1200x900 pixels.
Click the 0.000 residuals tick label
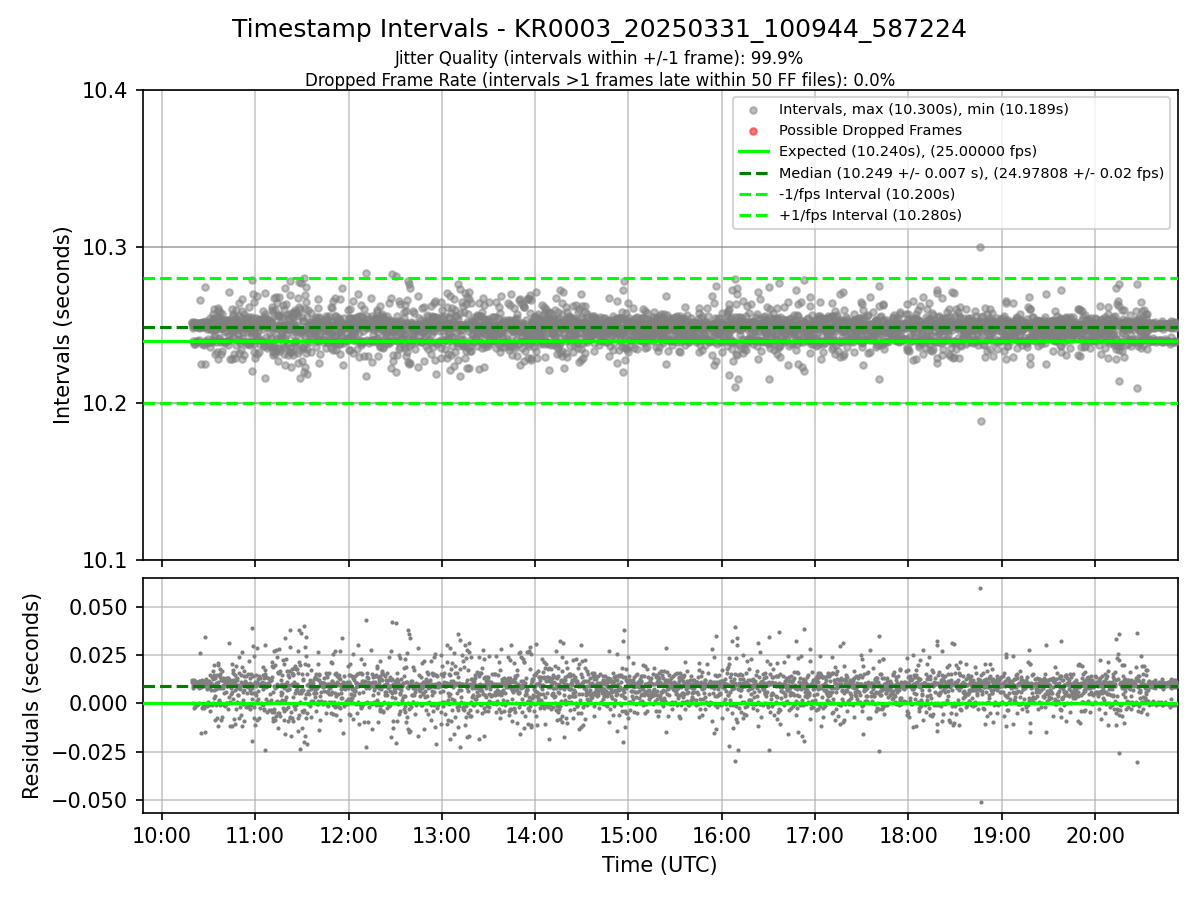(x=100, y=703)
